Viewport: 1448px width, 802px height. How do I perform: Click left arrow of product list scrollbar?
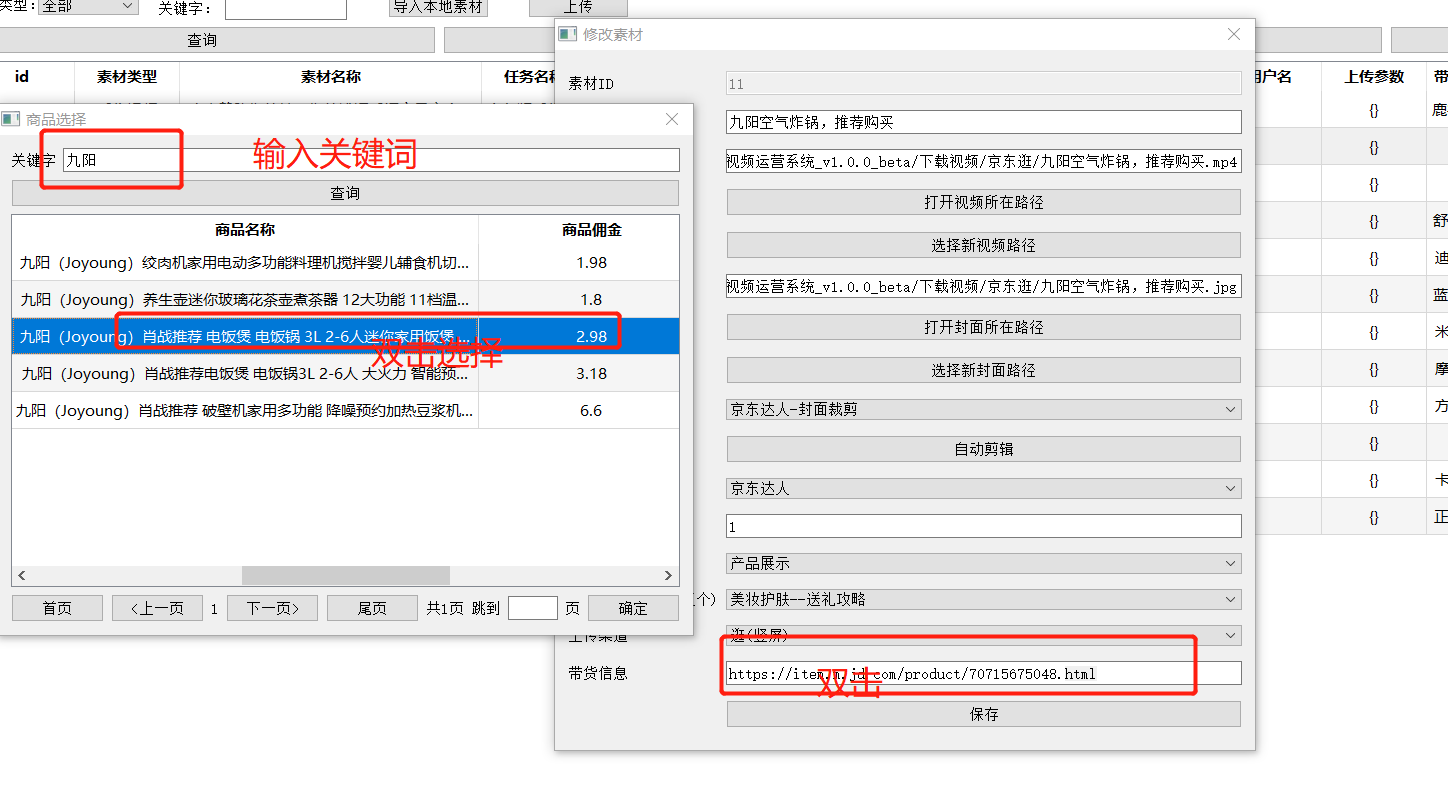pyautogui.click(x=21, y=576)
